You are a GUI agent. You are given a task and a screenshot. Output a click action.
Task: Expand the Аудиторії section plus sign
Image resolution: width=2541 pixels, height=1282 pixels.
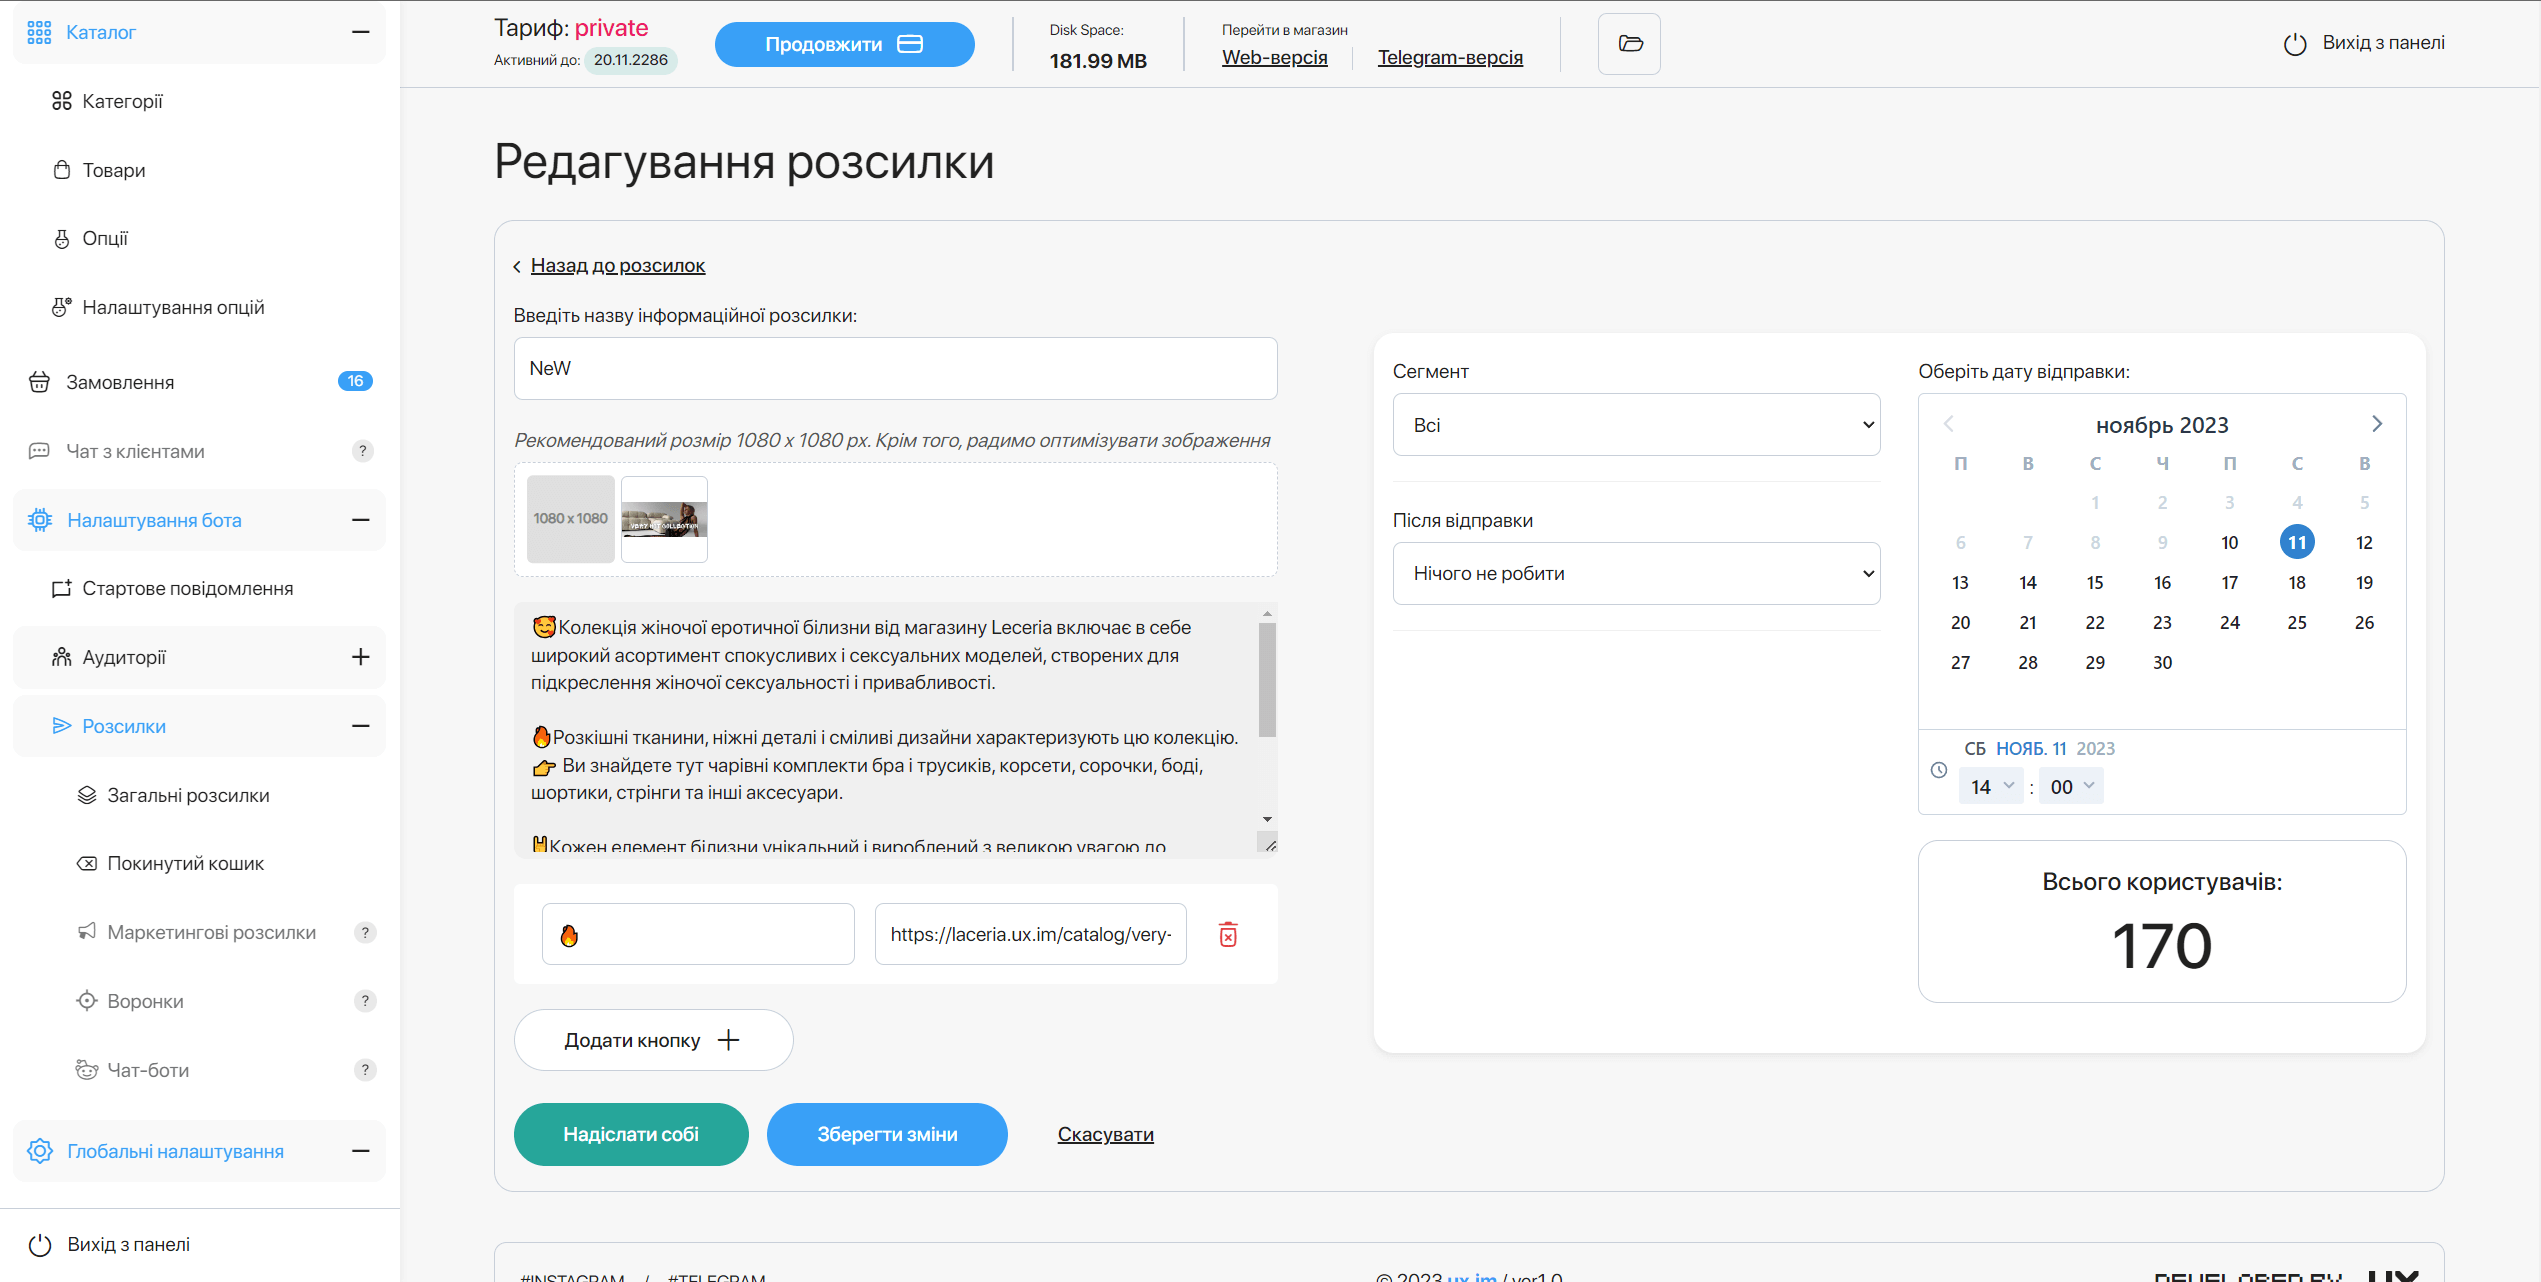(x=361, y=657)
